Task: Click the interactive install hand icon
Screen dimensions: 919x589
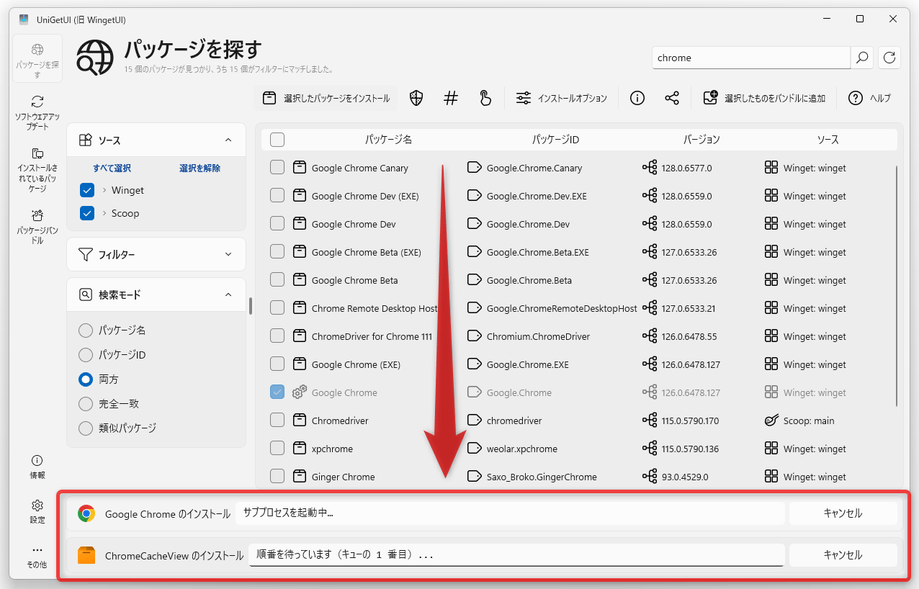Action: pos(485,98)
